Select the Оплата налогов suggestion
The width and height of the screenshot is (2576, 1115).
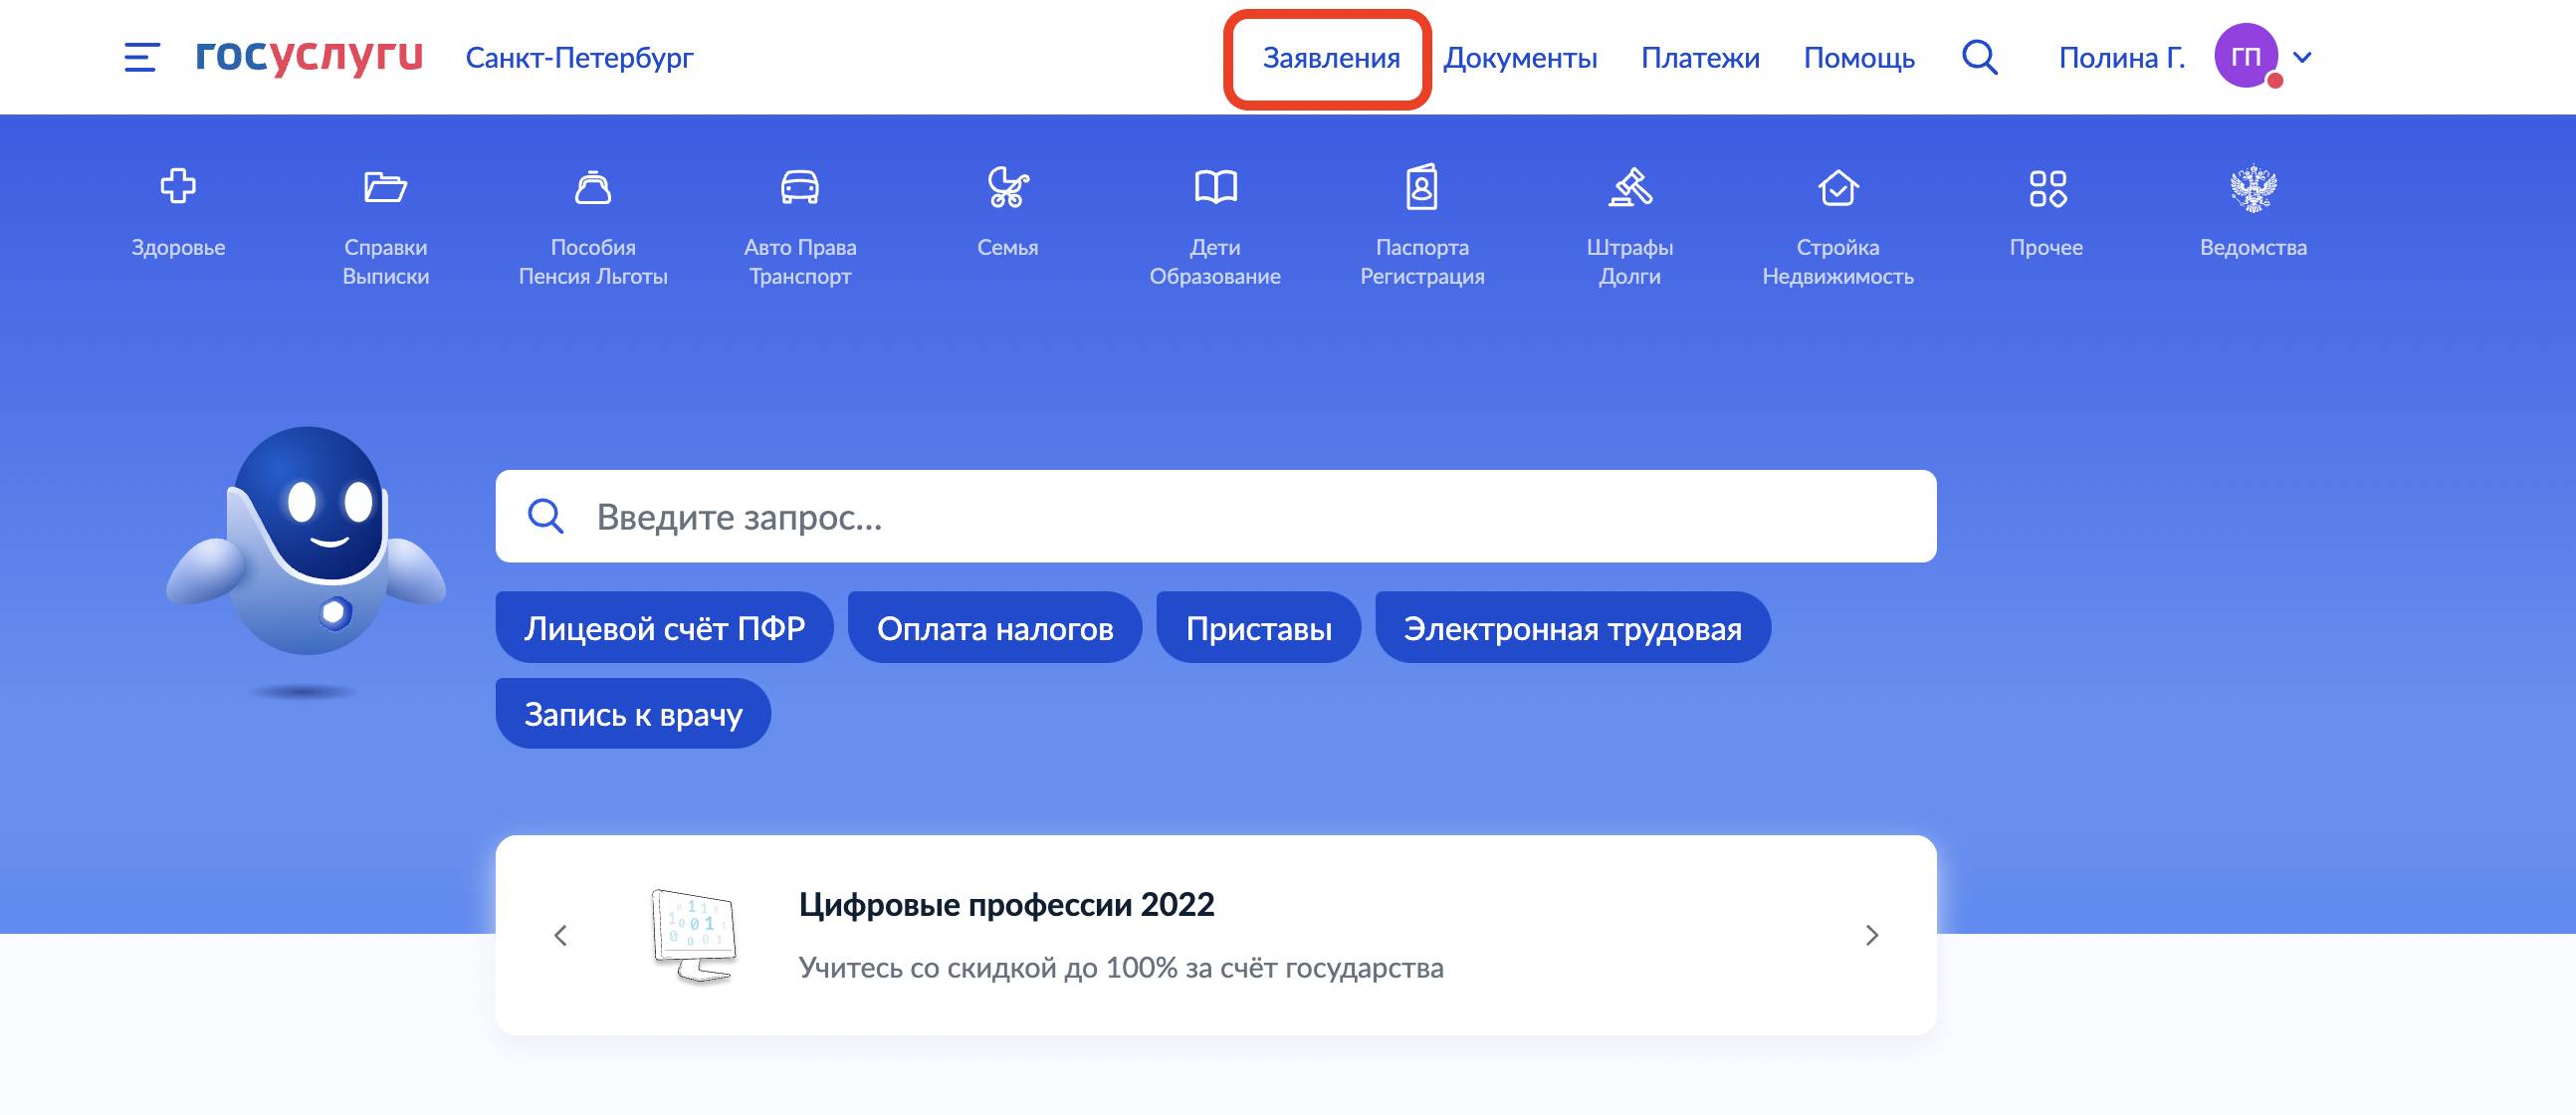click(994, 628)
